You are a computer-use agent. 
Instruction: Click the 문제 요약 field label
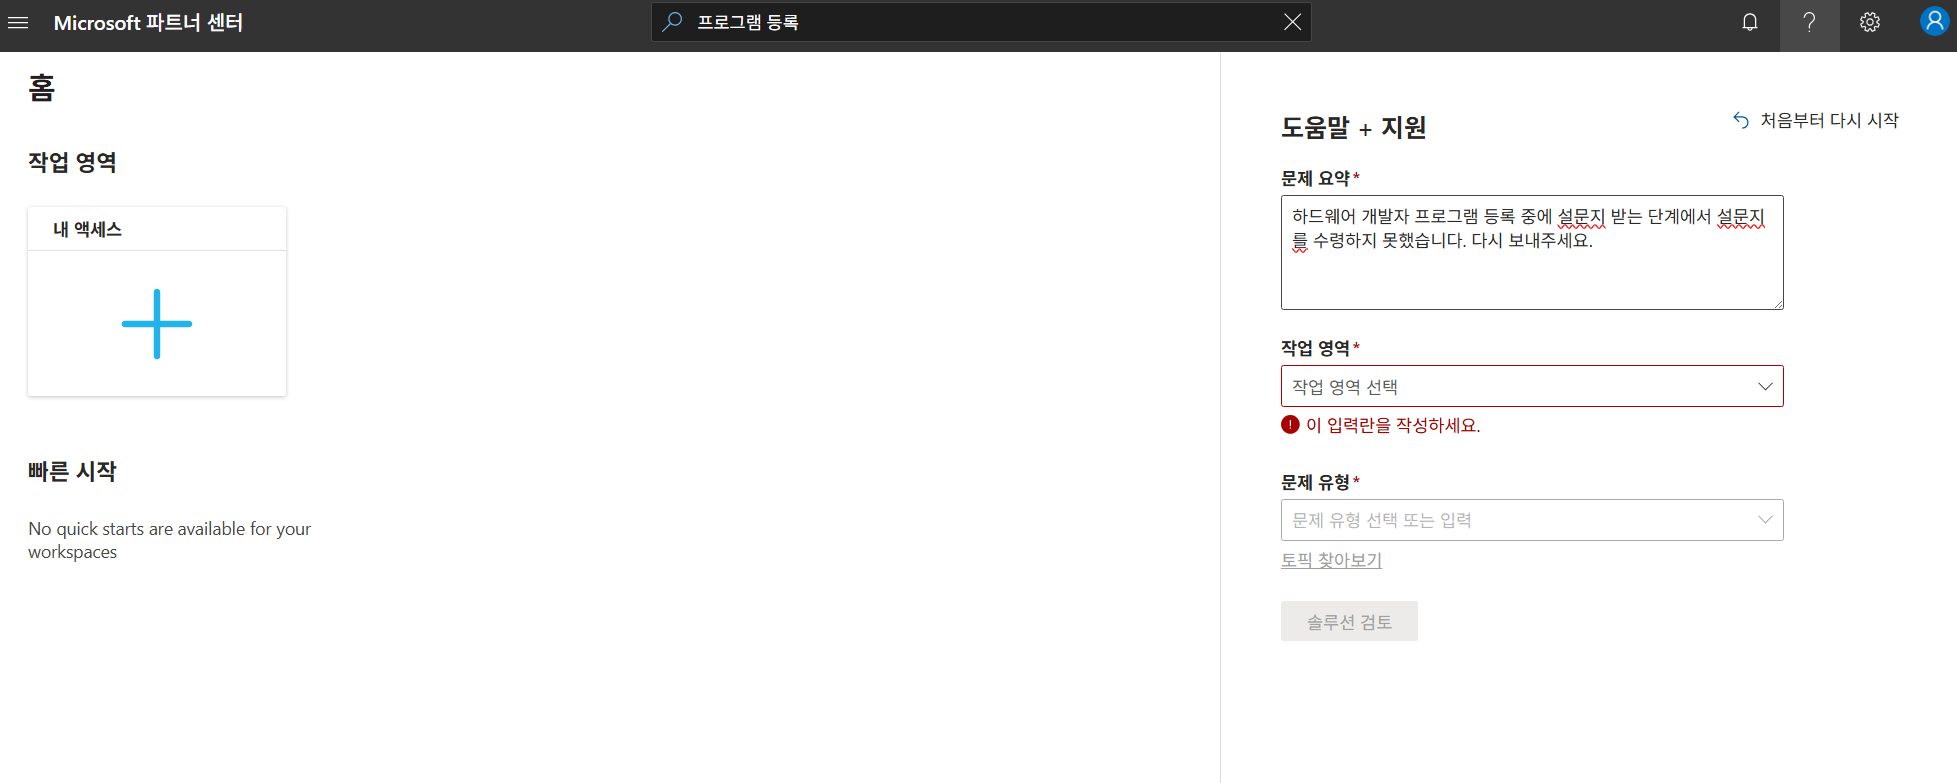pyautogui.click(x=1316, y=178)
